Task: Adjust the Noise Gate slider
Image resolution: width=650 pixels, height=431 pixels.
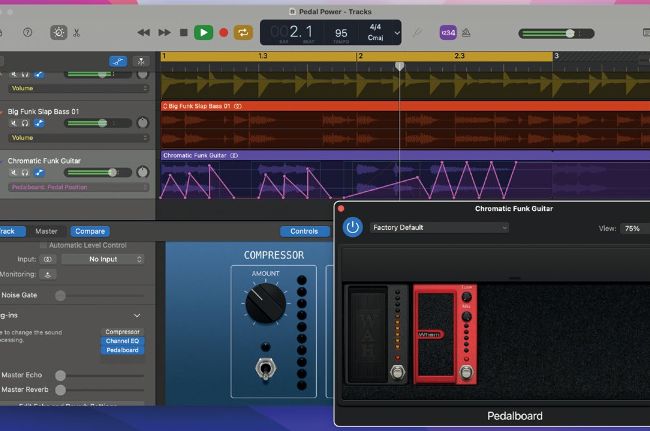Action: 61,295
